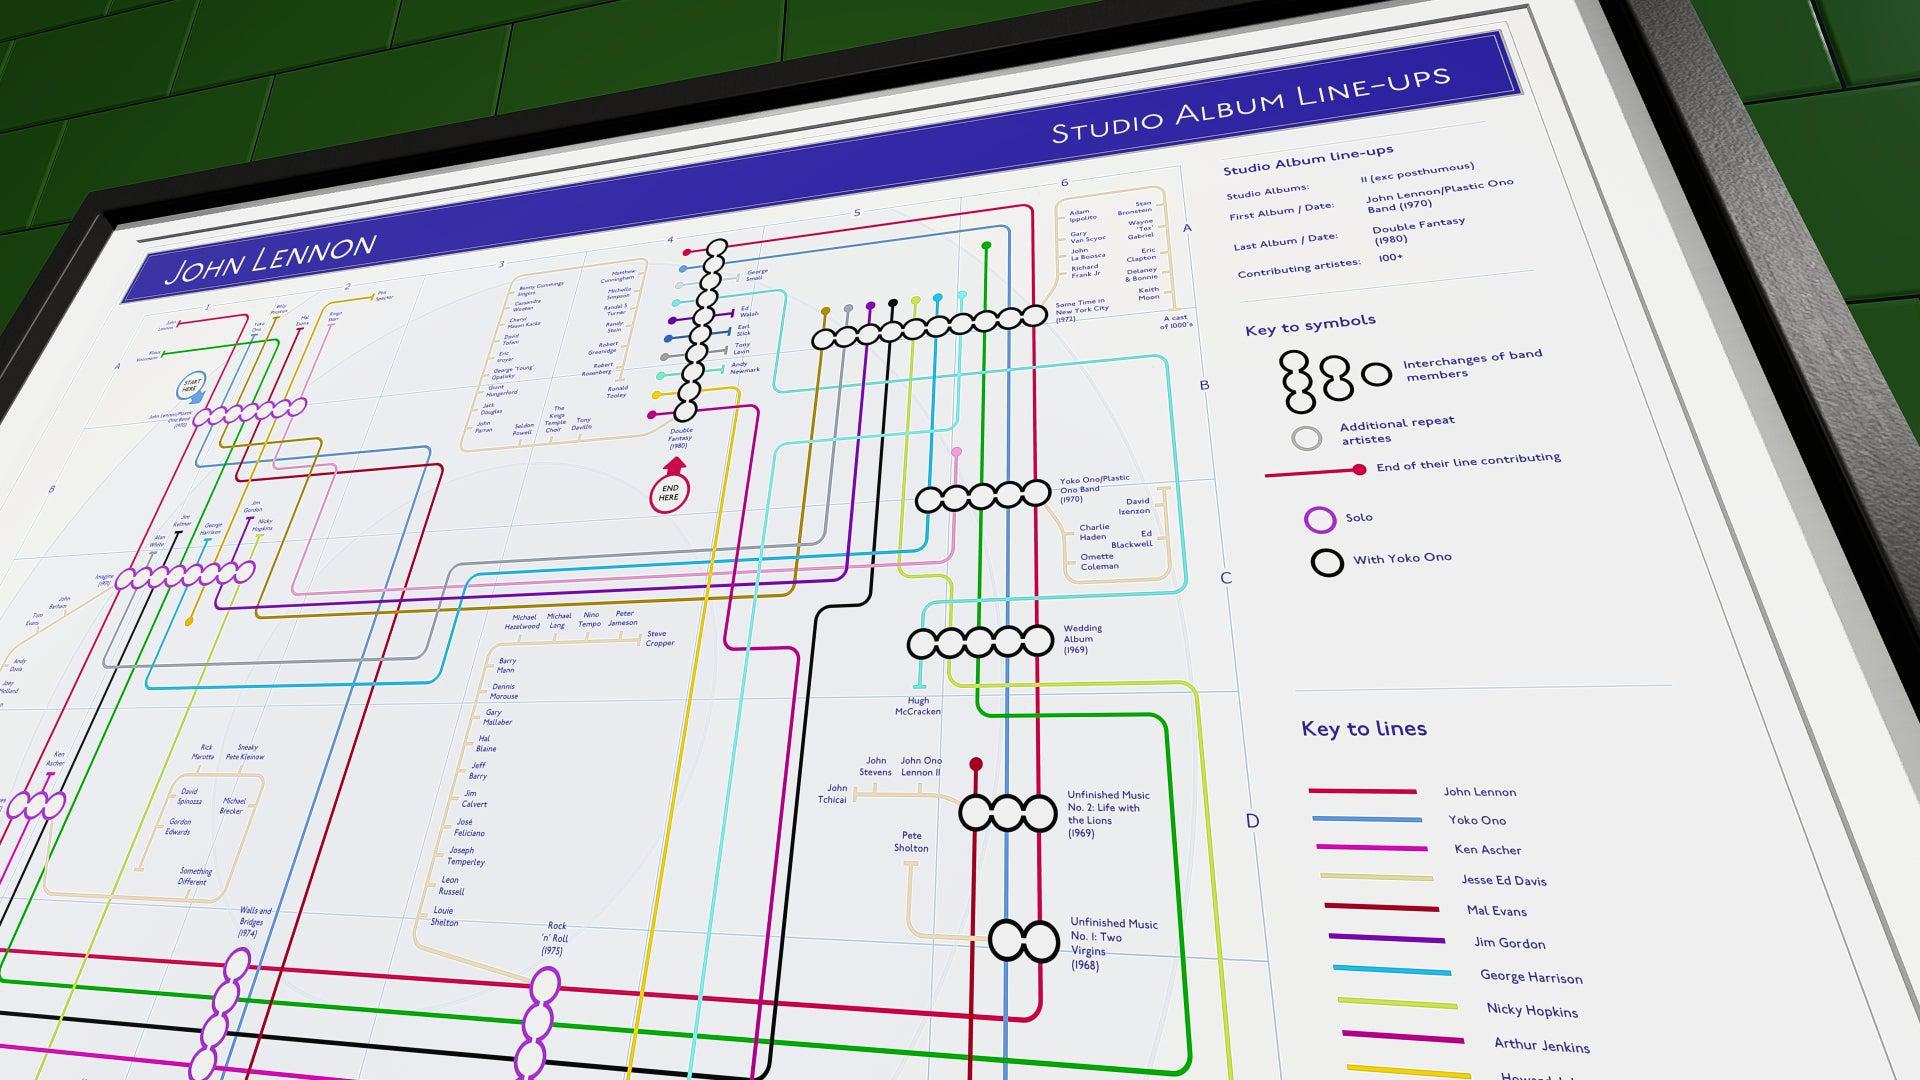Select the Yoko Ono/Plastic Ono Band interchange
The image size is (1920, 1080).
983,495
